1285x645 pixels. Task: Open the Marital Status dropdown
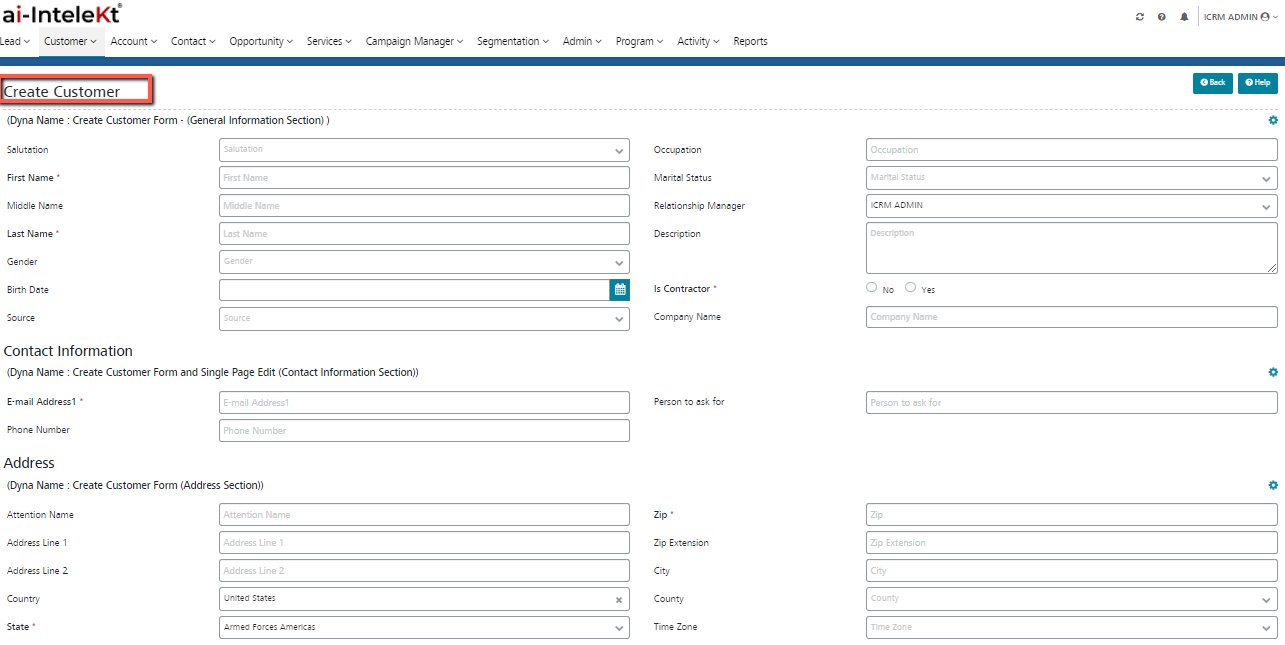(1072, 178)
